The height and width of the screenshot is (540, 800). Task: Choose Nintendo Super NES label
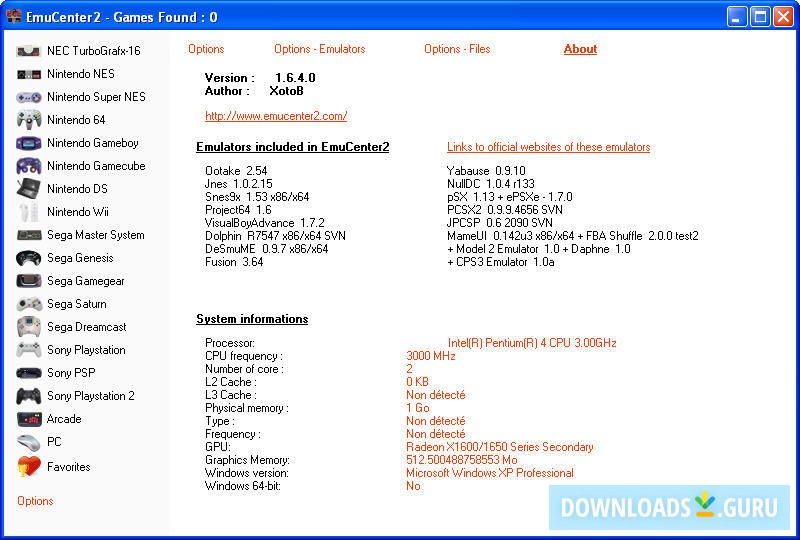click(96, 97)
